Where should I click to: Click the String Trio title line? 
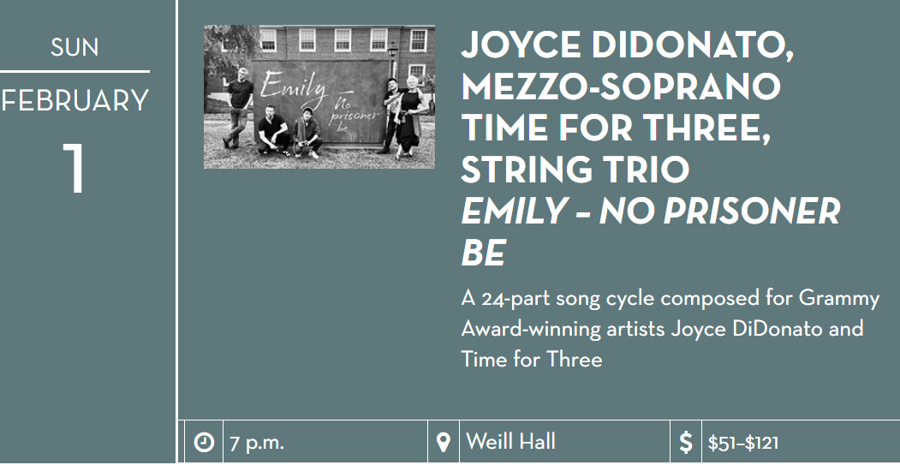coord(574,171)
